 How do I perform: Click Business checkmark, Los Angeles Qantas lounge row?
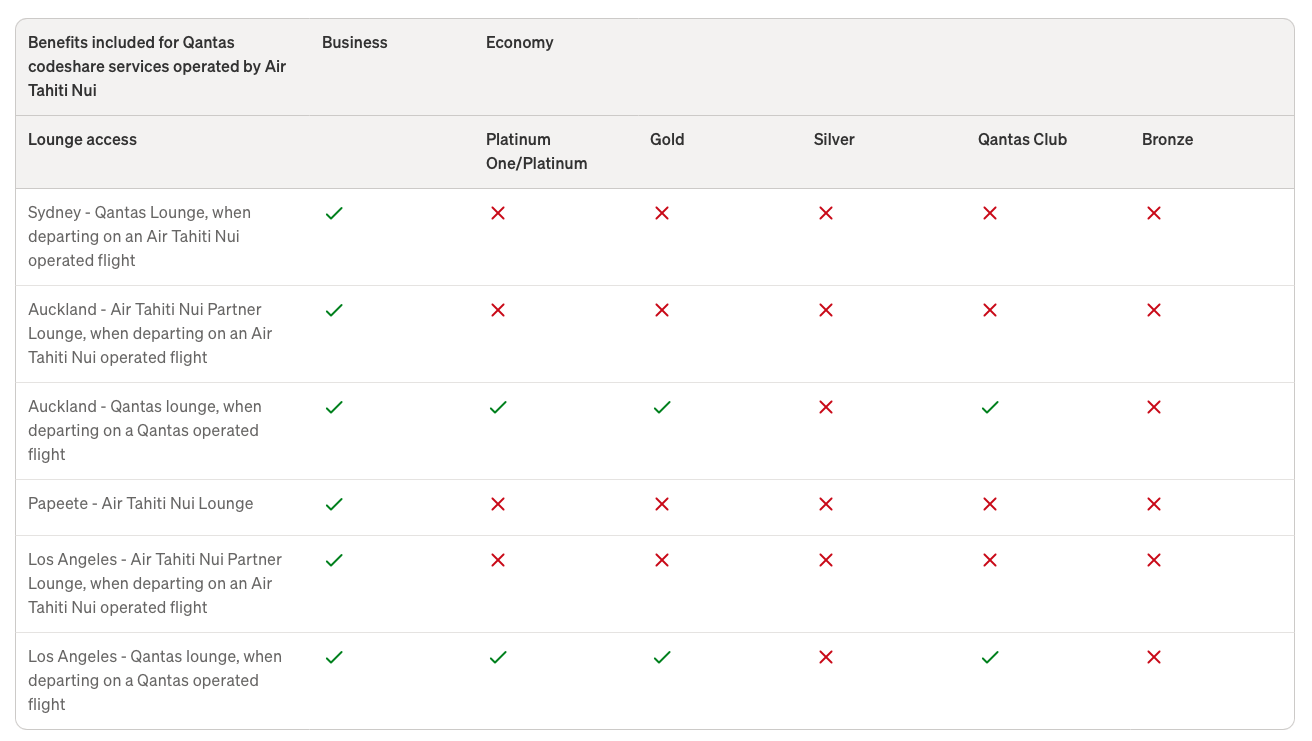pos(334,657)
